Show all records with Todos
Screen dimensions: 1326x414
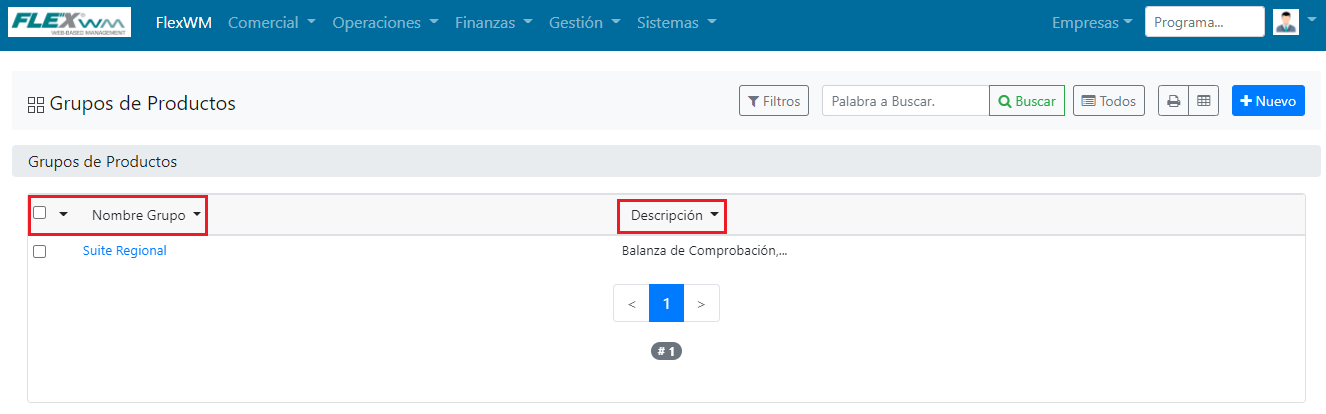[x=1109, y=101]
